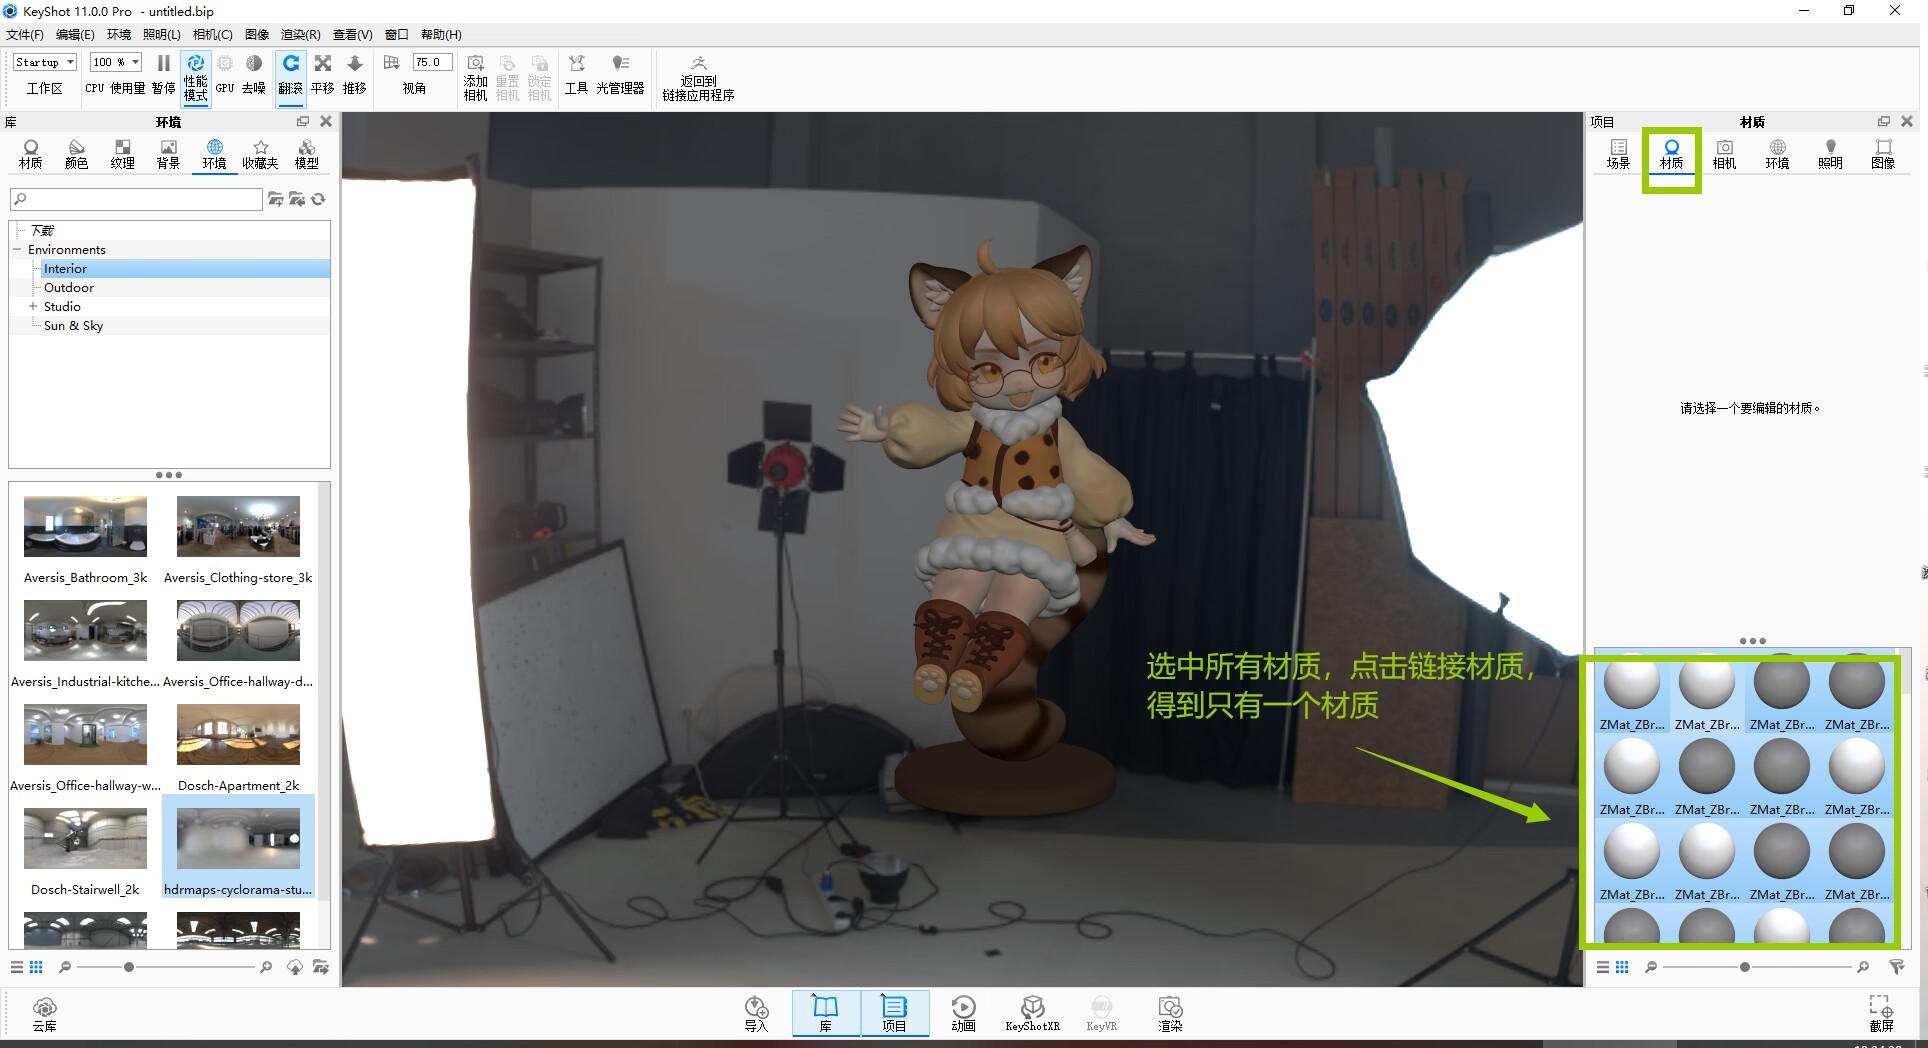
Task: Open the Environment (环境) project tab
Action: pyautogui.click(x=1777, y=154)
